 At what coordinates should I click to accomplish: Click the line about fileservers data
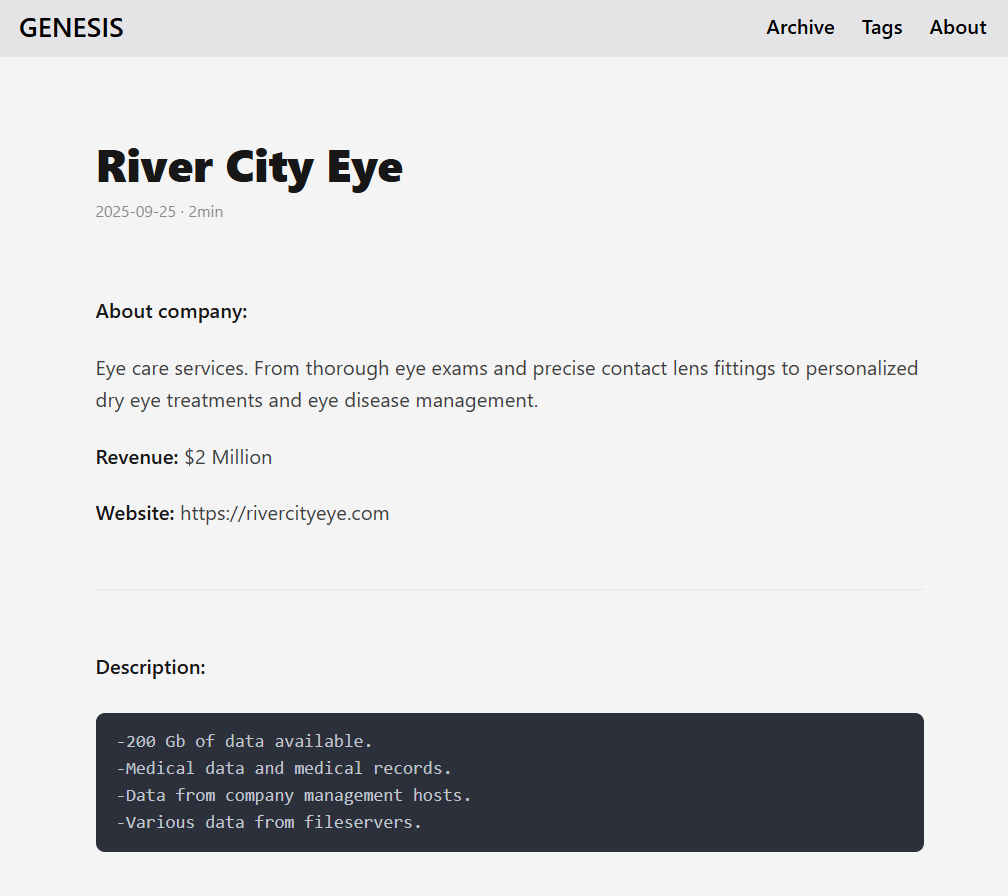point(269,822)
